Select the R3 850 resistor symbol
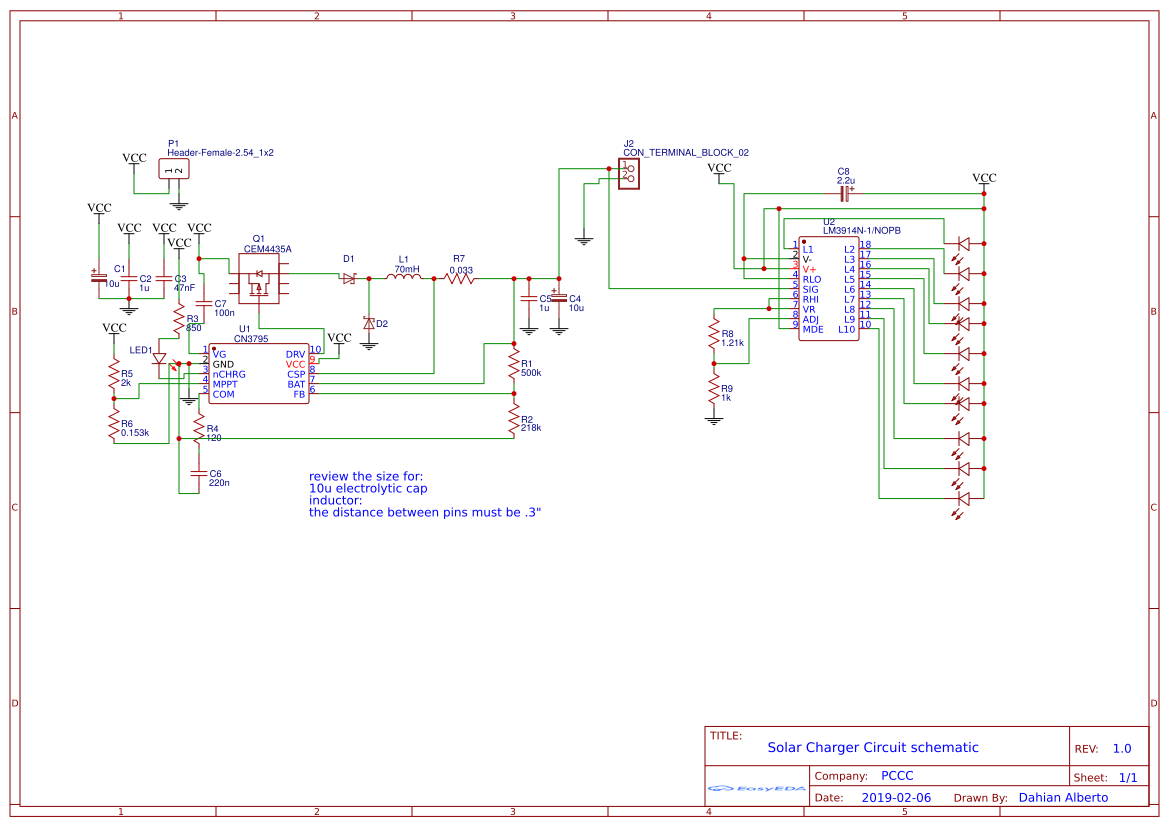The height and width of the screenshot is (827, 1169). 179,319
